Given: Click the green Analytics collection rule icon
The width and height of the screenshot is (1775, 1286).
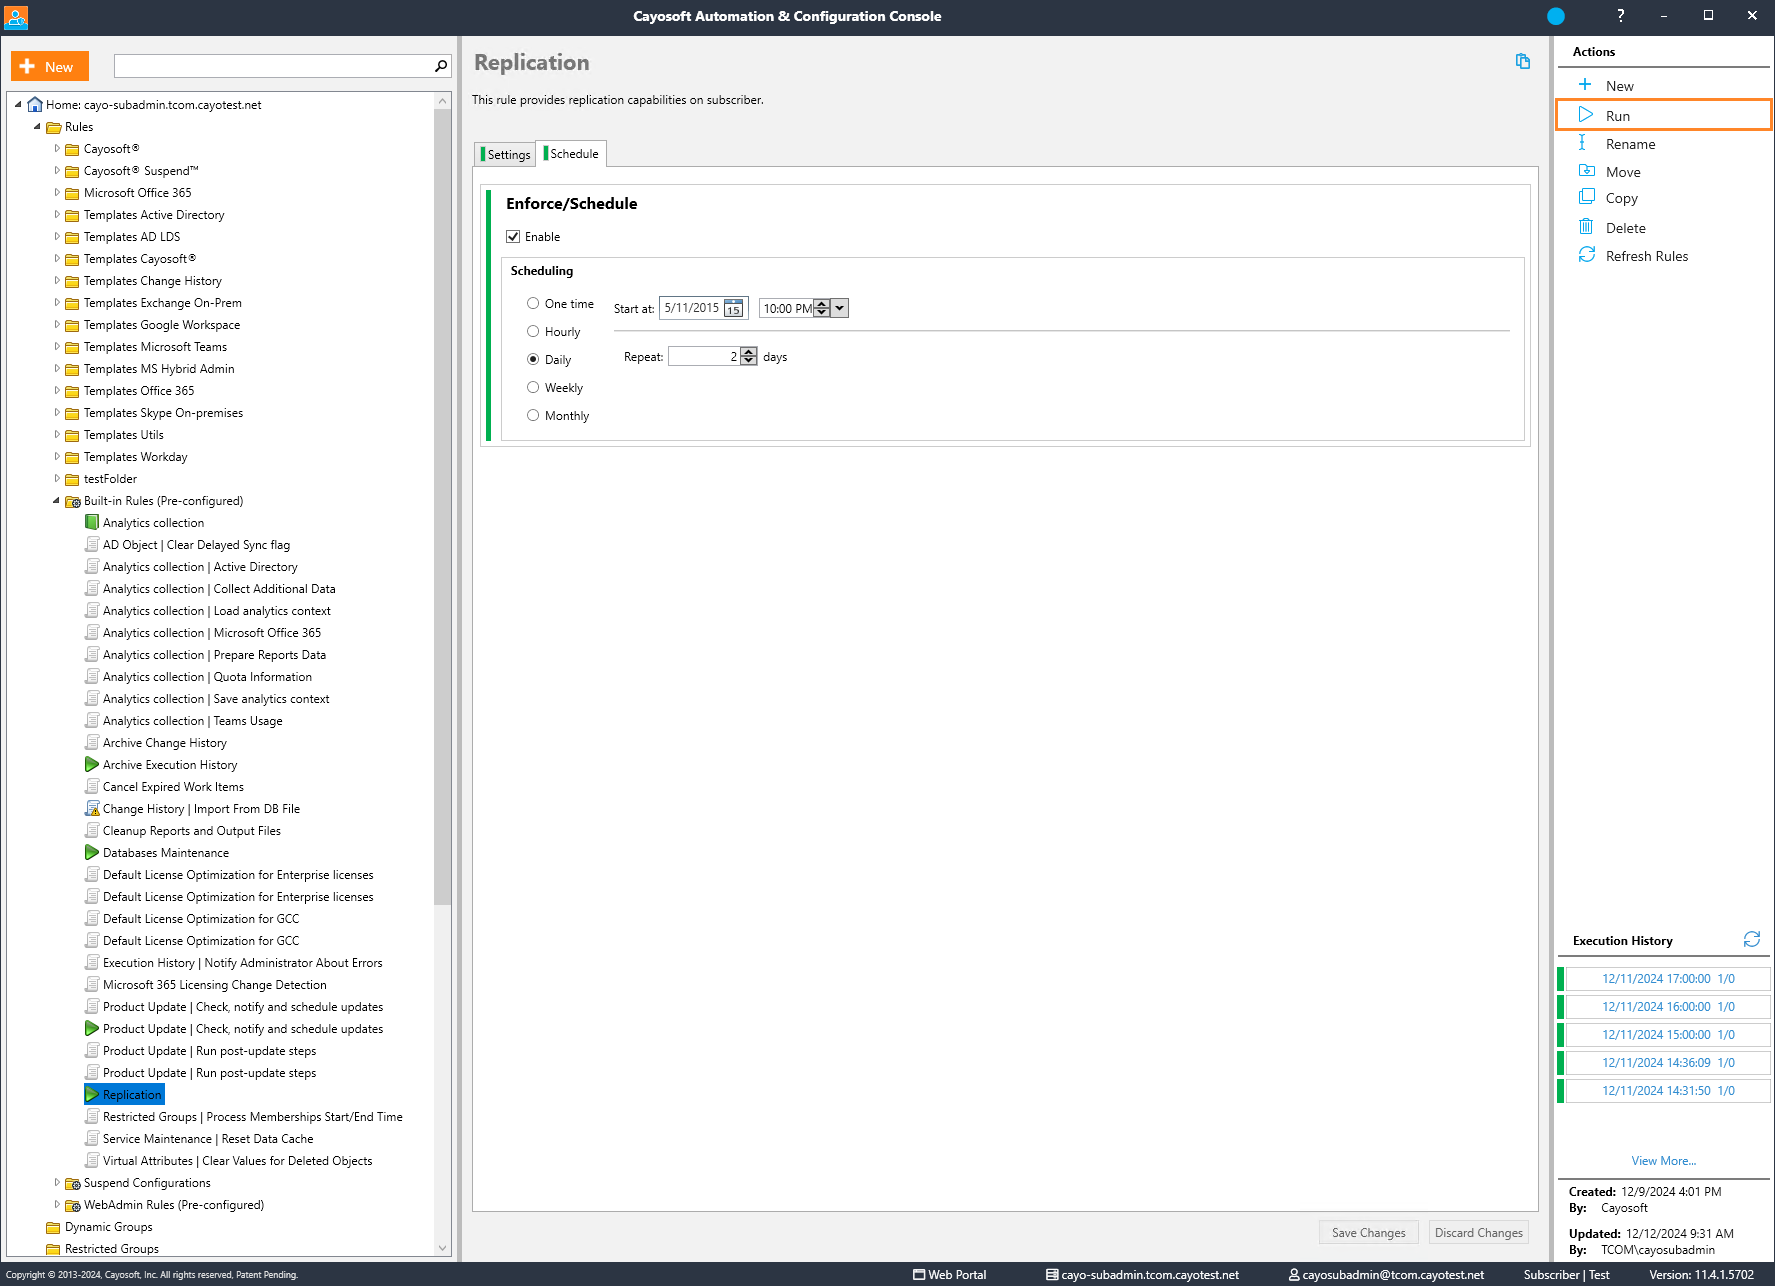Looking at the screenshot, I should (x=92, y=522).
